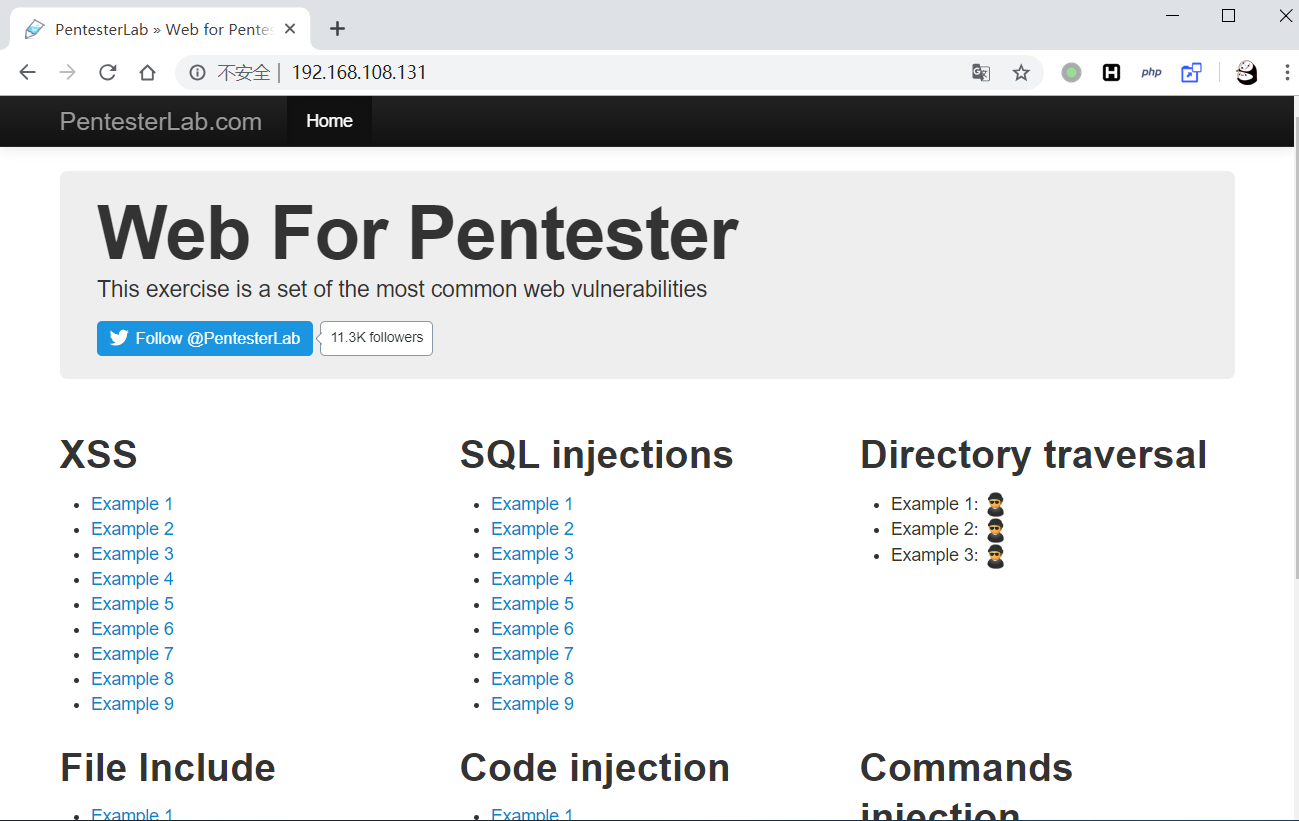Open SQL injections Example 5 link

(x=532, y=604)
